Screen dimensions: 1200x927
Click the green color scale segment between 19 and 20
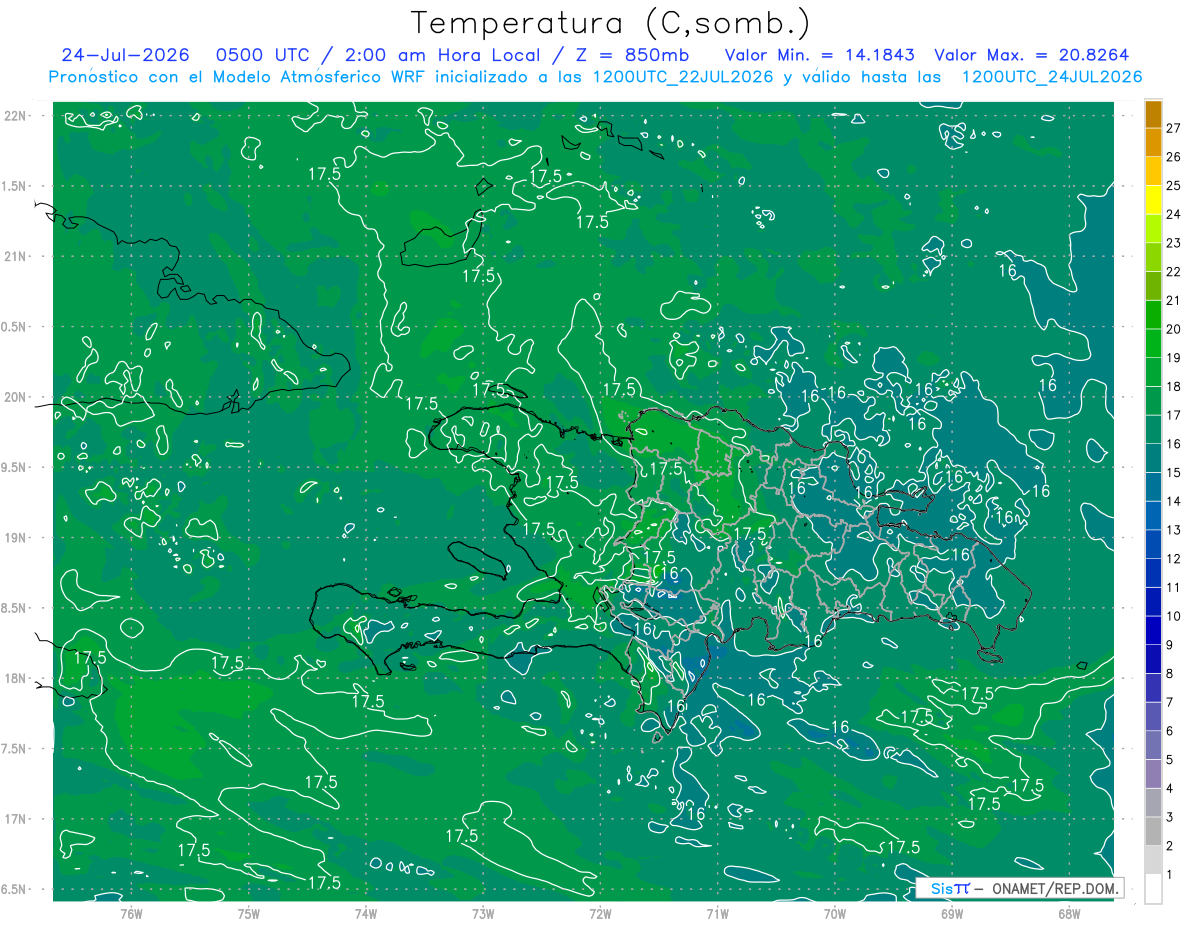tap(1153, 344)
